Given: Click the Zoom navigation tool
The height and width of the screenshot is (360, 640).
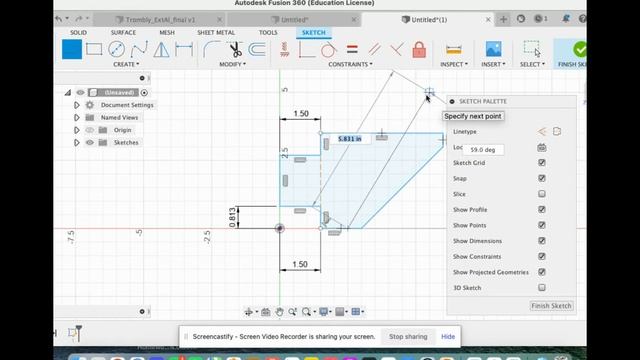Looking at the screenshot, I should pos(292,312).
